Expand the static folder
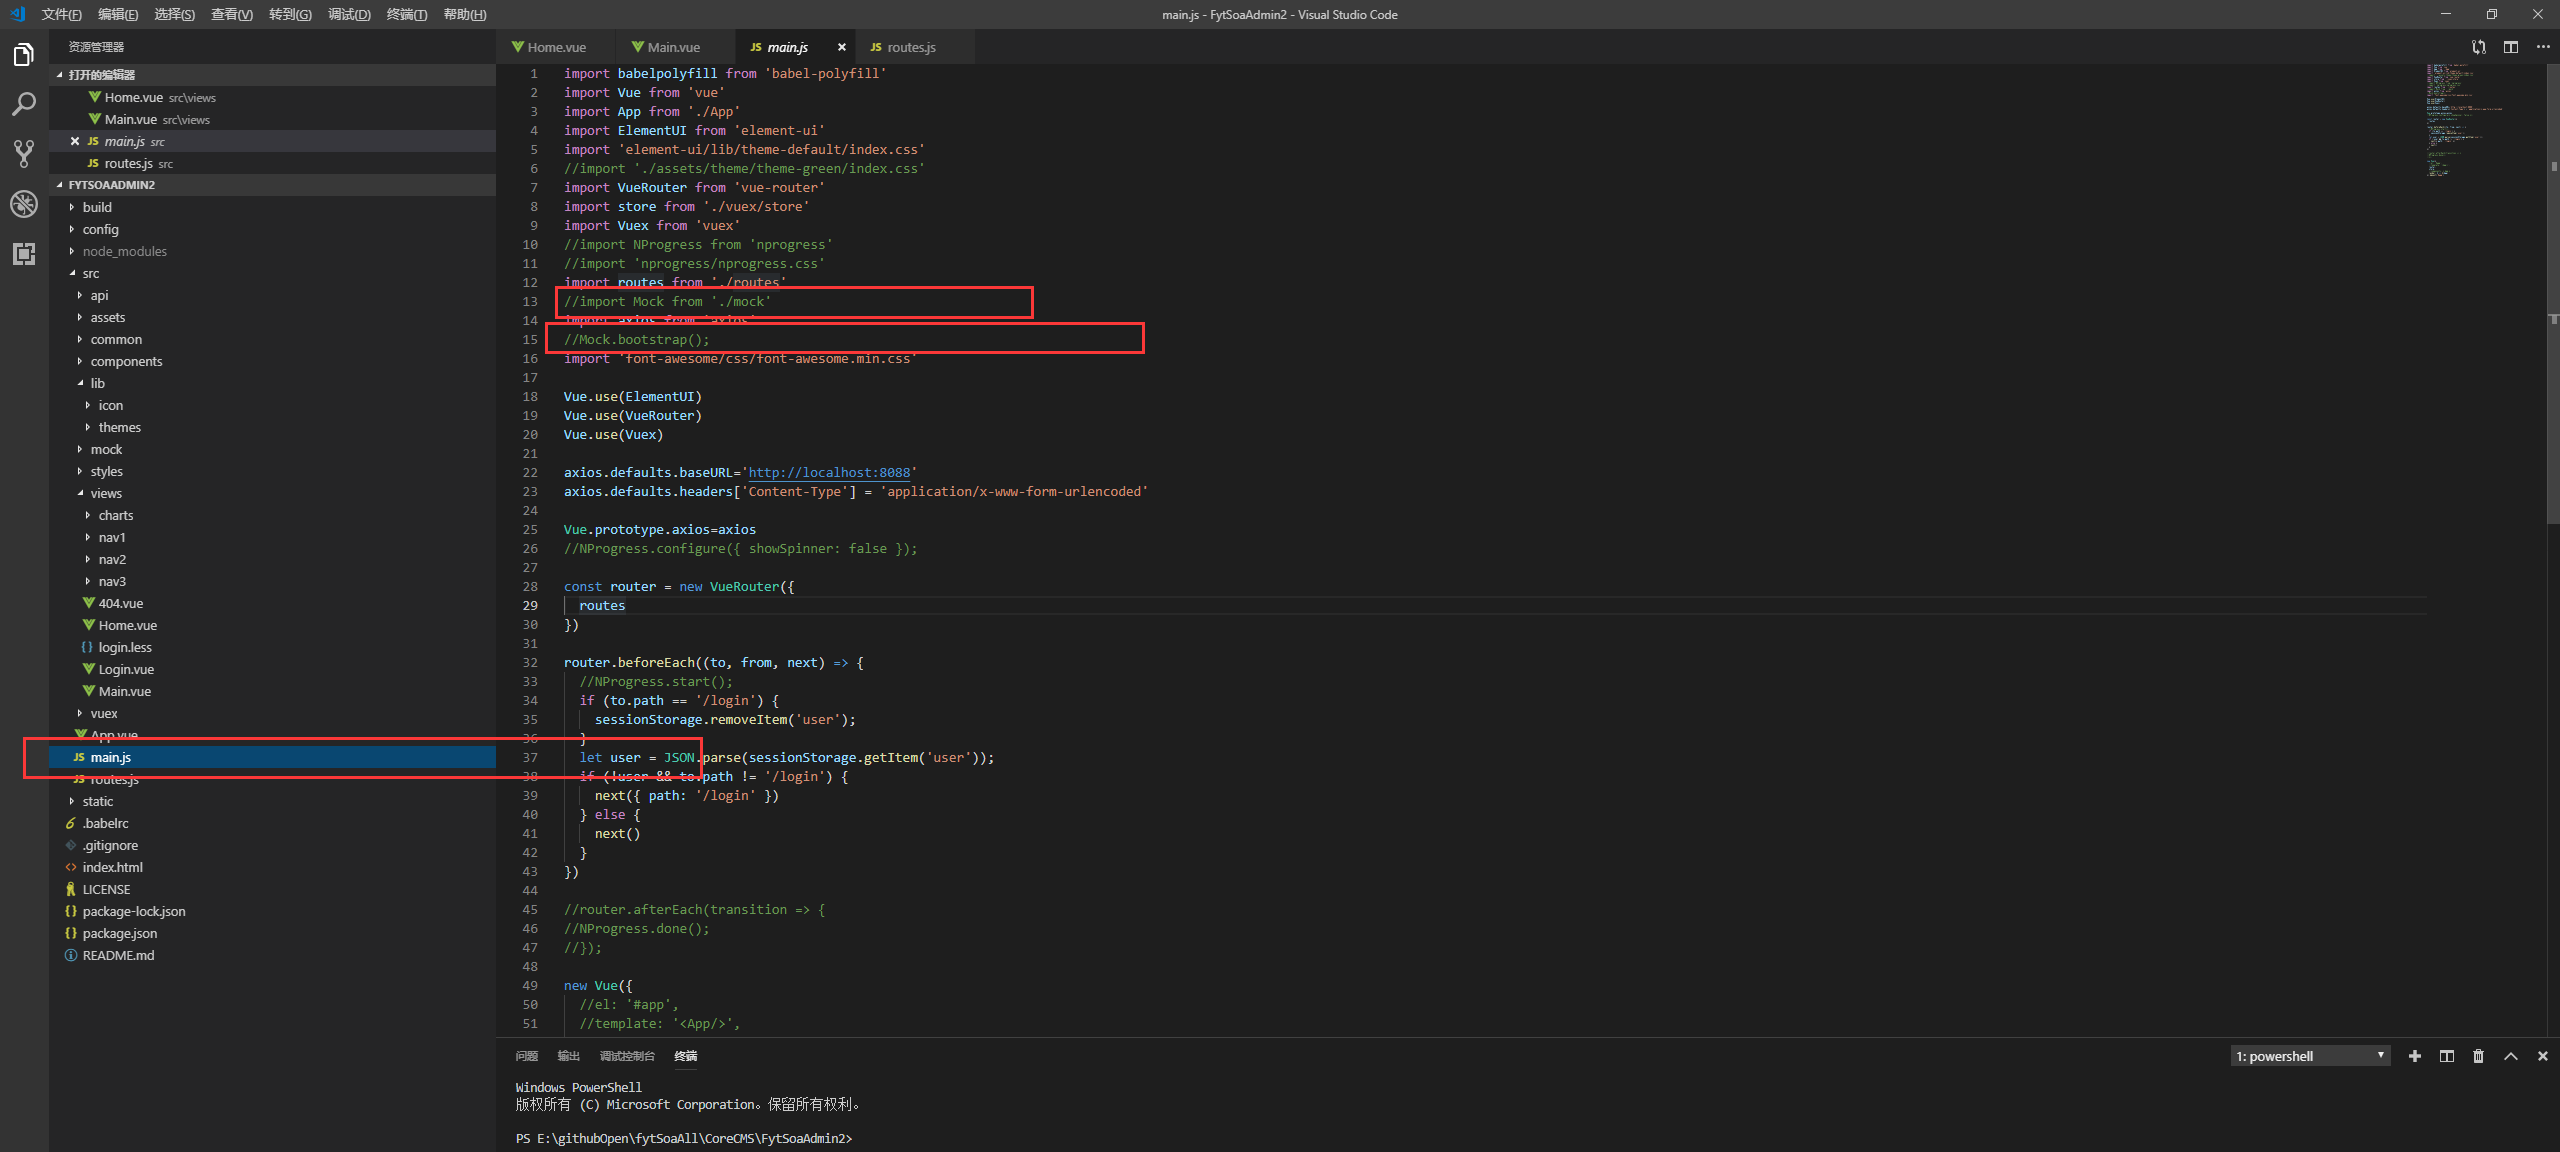Screen dimensions: 2560x1152 click(x=97, y=801)
